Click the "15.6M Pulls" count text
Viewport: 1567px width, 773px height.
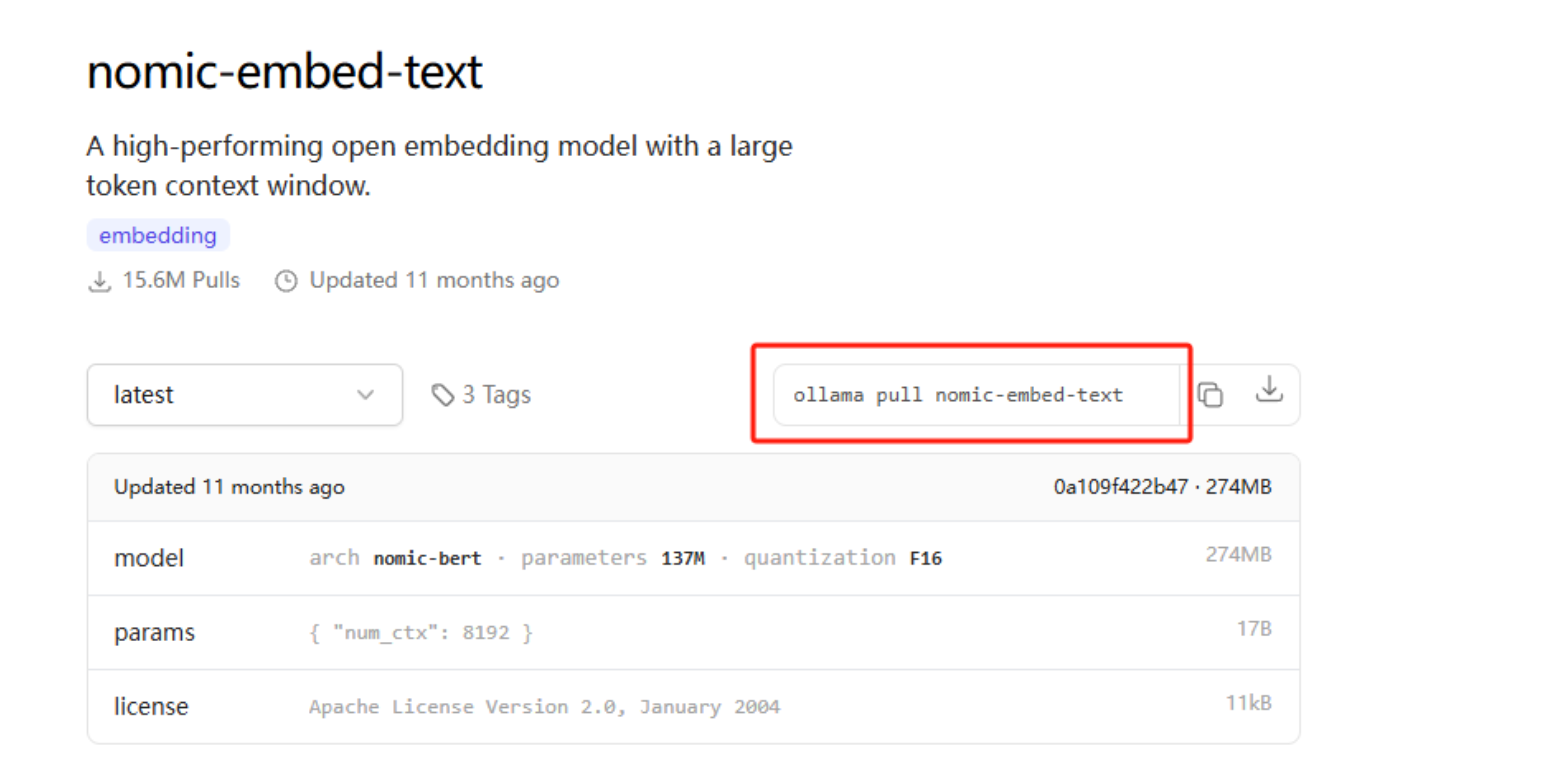[x=181, y=280]
